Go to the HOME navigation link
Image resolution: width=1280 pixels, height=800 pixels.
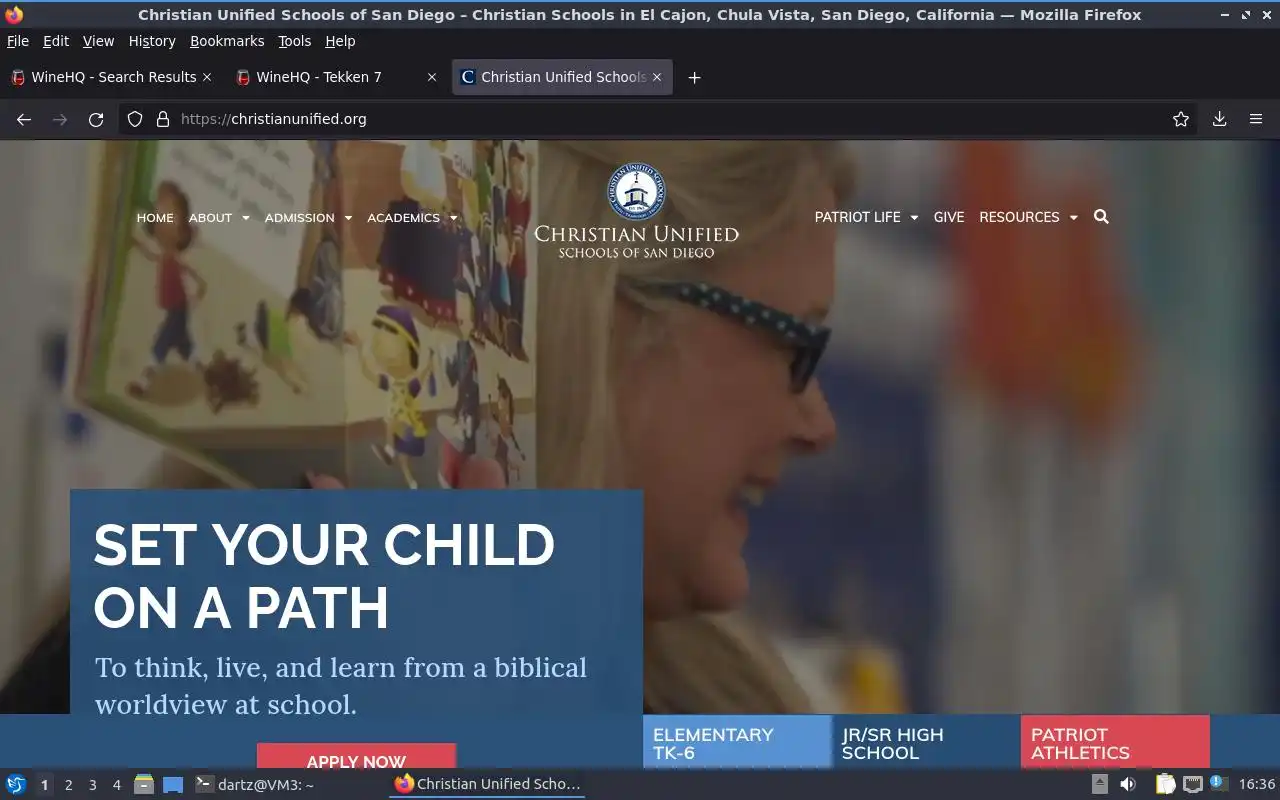(x=155, y=217)
